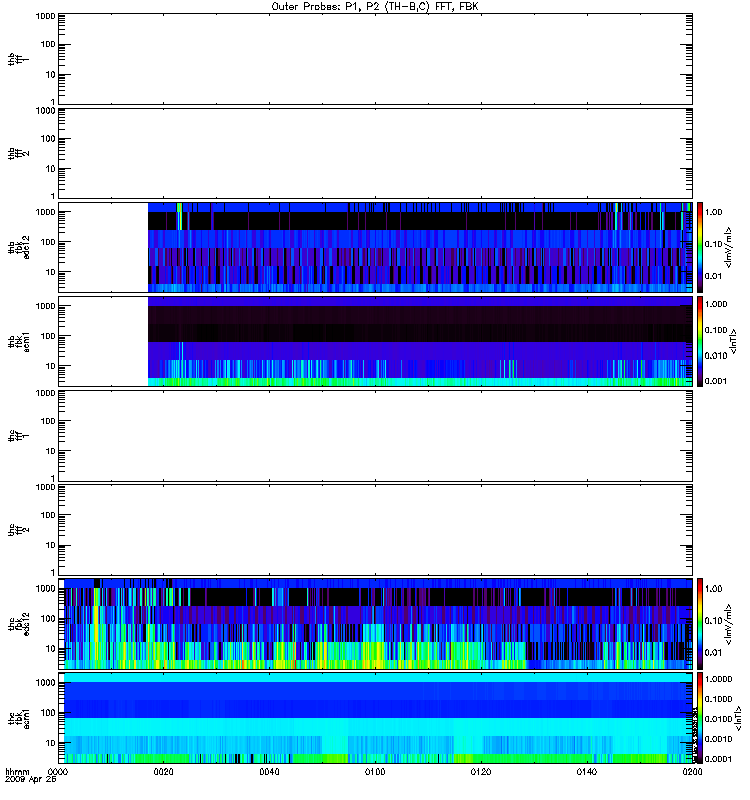Click the 0040 time axis label

pyautogui.click(x=269, y=772)
